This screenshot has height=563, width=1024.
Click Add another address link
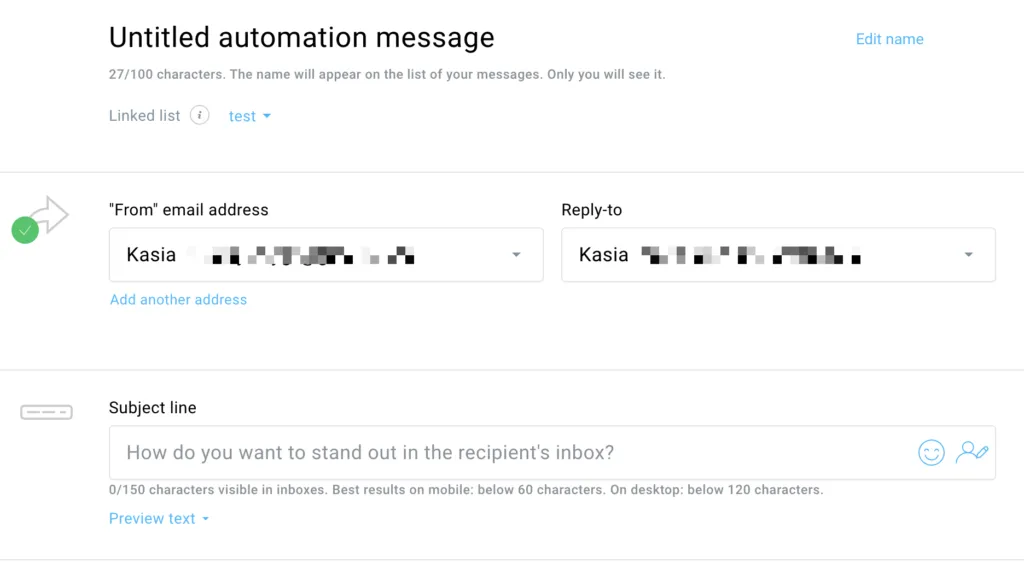coord(178,300)
